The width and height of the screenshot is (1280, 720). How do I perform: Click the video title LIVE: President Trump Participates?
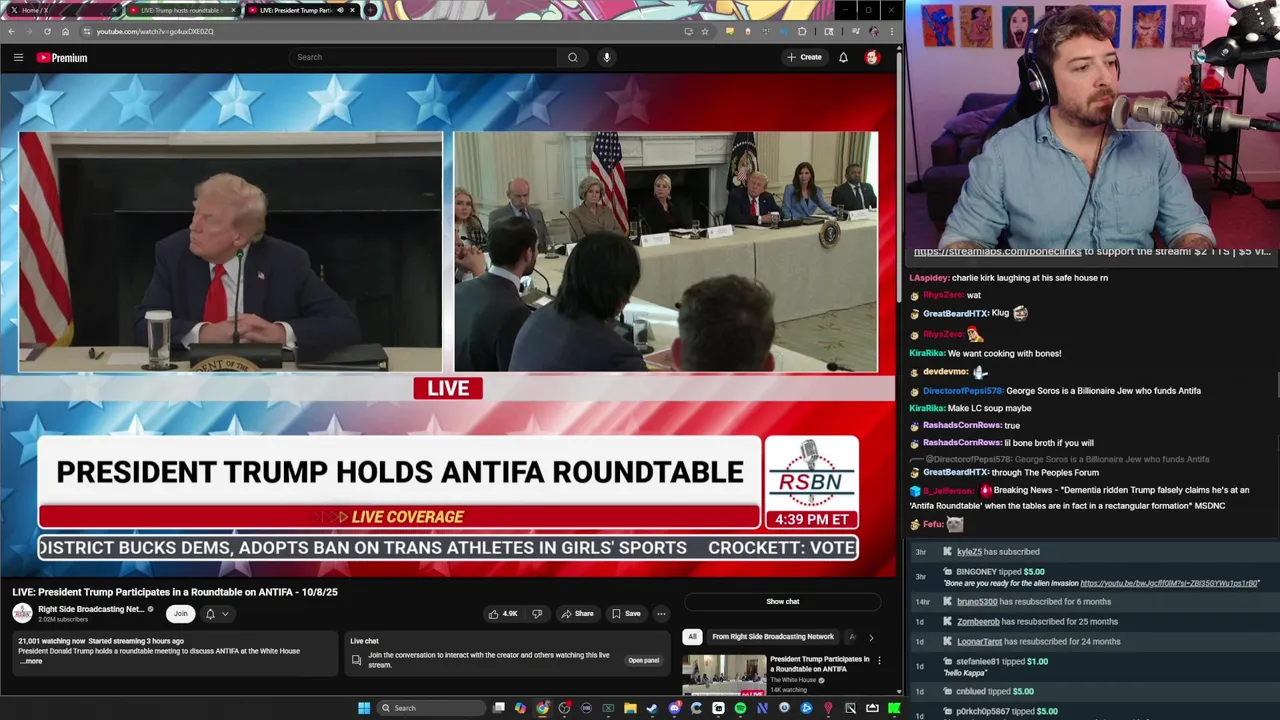(175, 592)
